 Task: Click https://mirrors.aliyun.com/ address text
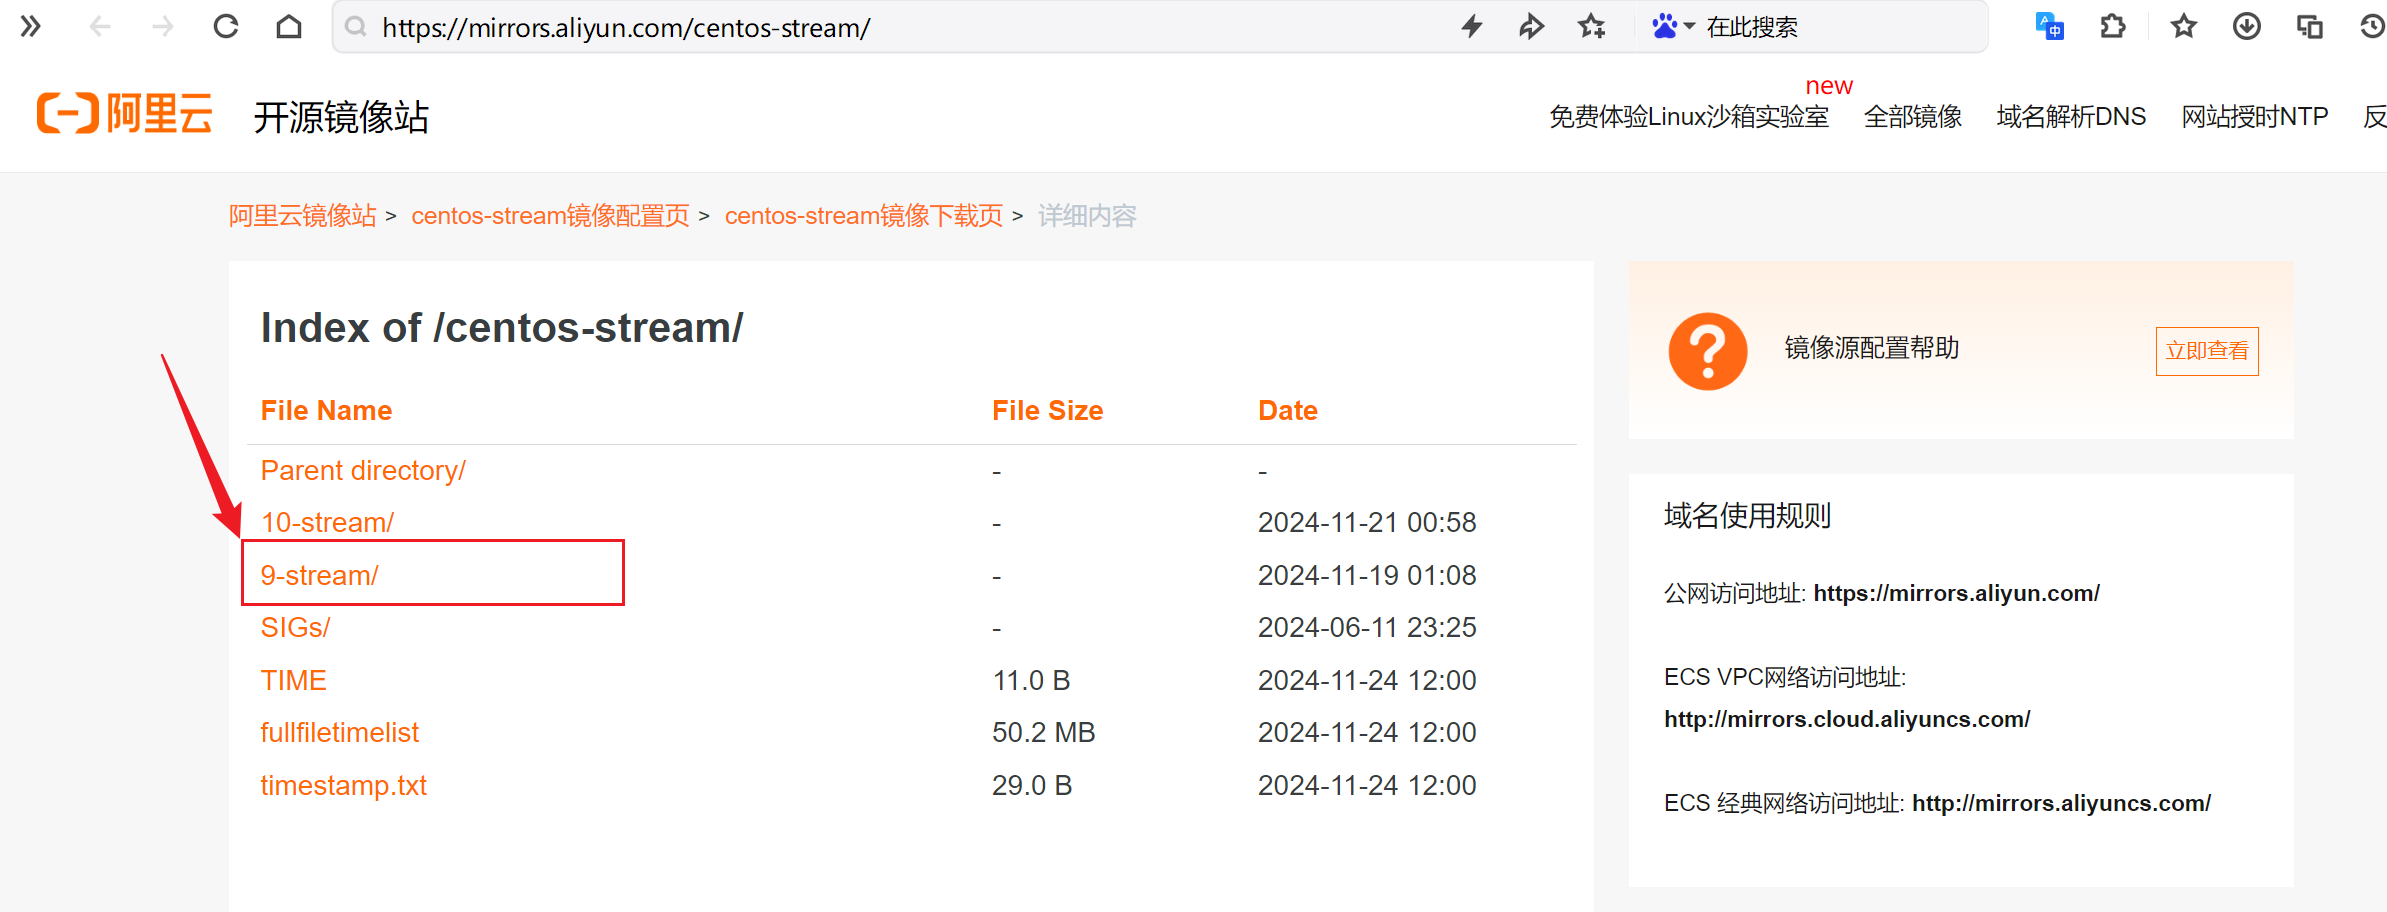1956,593
